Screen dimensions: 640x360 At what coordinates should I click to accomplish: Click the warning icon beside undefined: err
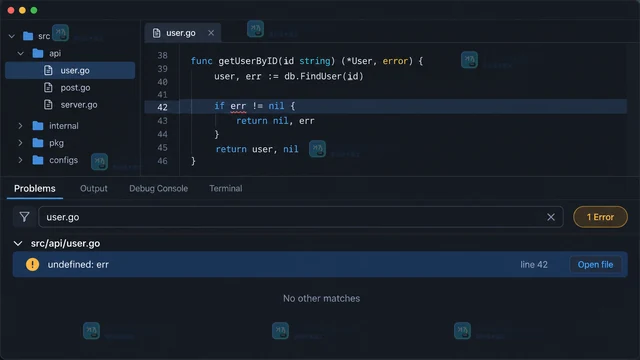[33, 264]
